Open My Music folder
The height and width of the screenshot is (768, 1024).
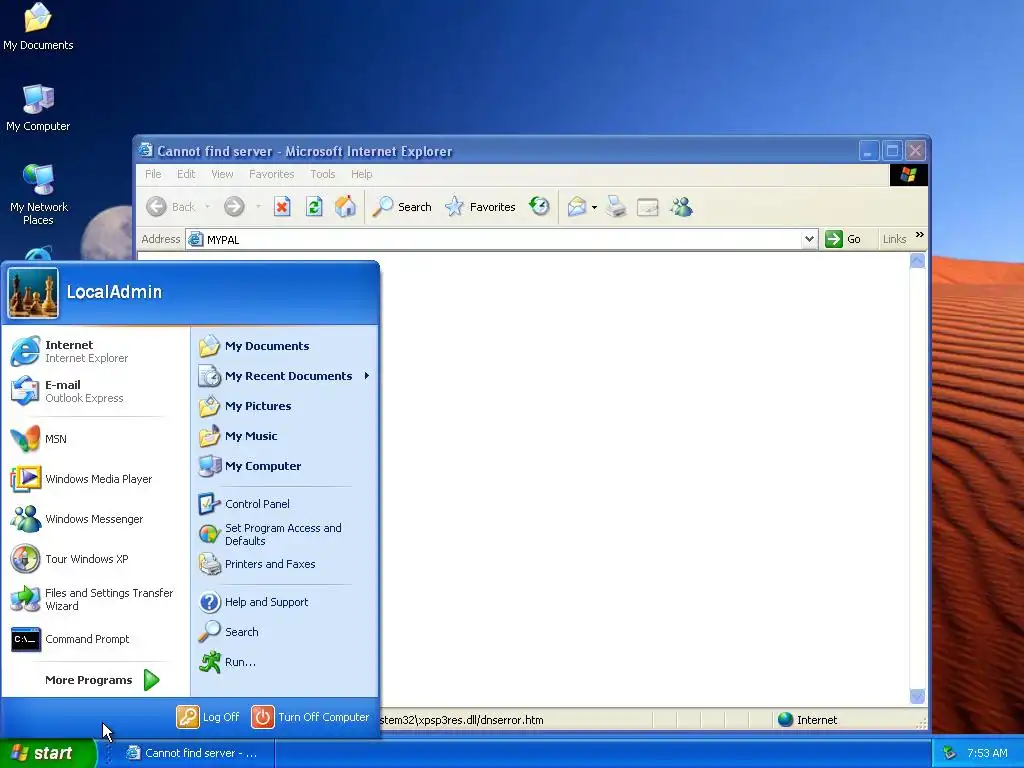pos(285,436)
